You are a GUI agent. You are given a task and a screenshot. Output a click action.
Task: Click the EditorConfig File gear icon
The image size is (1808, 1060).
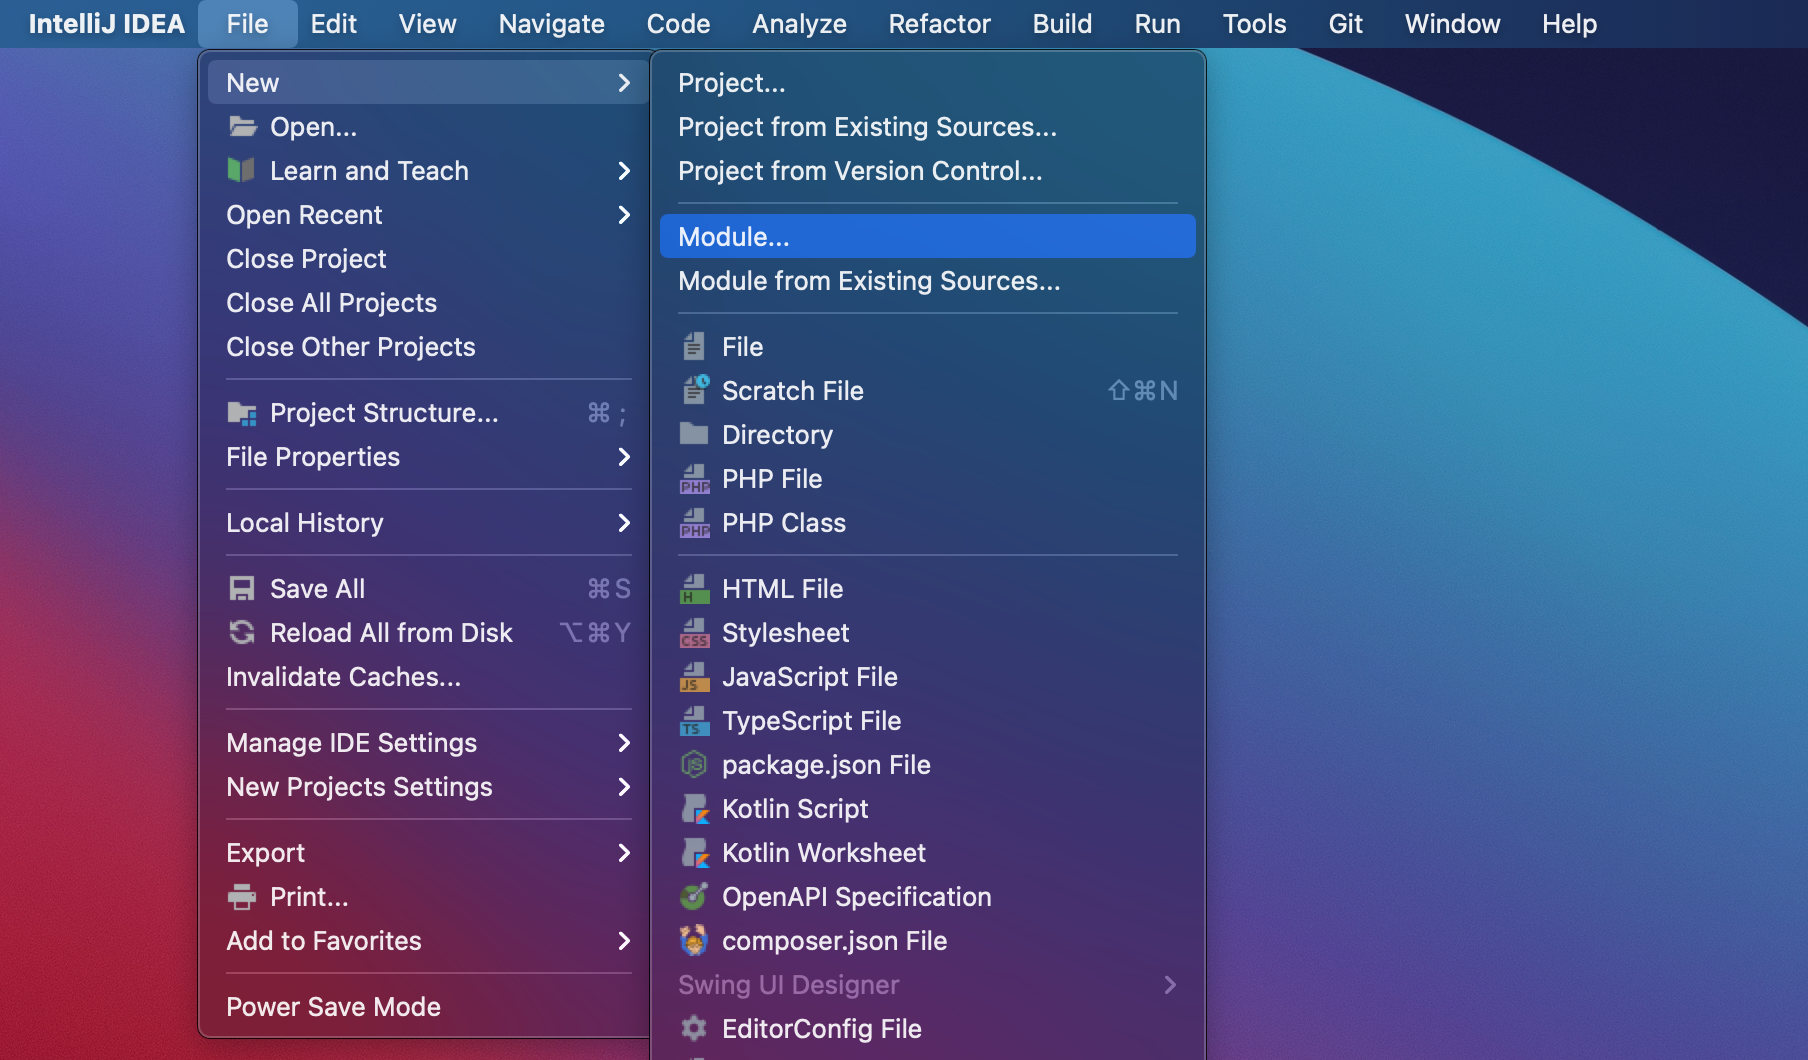click(694, 1028)
